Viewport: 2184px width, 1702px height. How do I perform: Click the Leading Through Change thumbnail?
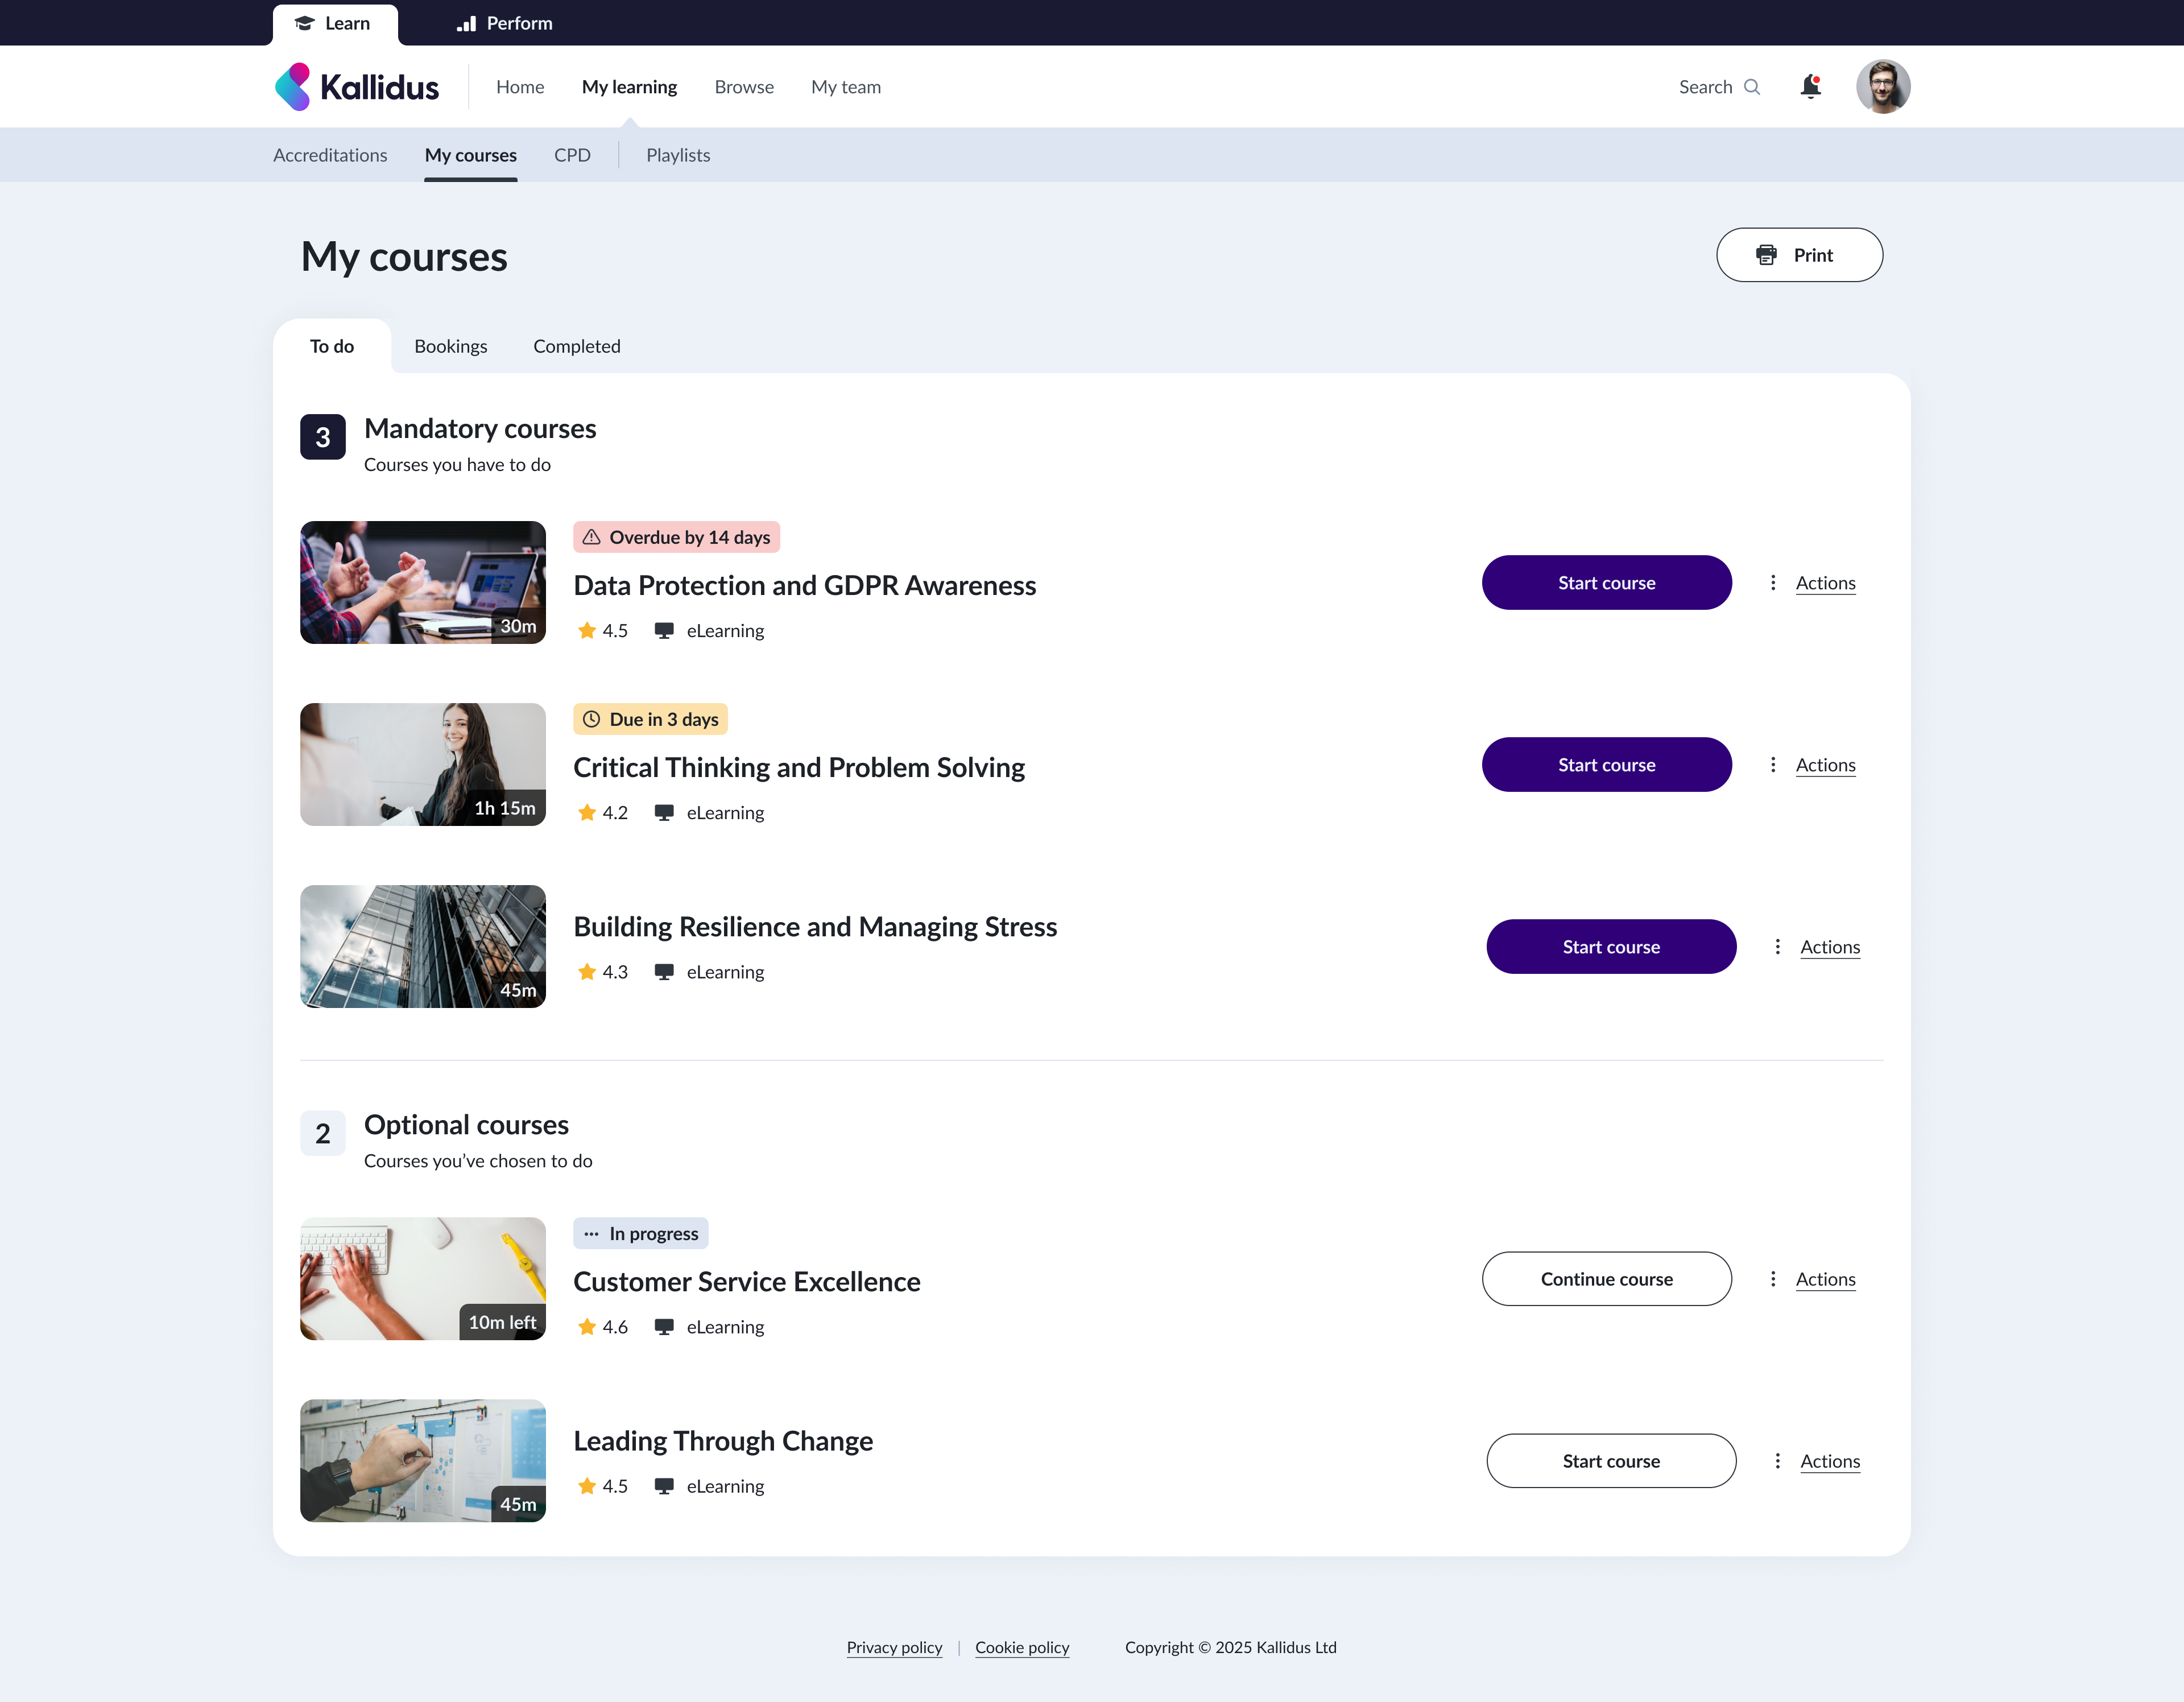[x=423, y=1460]
